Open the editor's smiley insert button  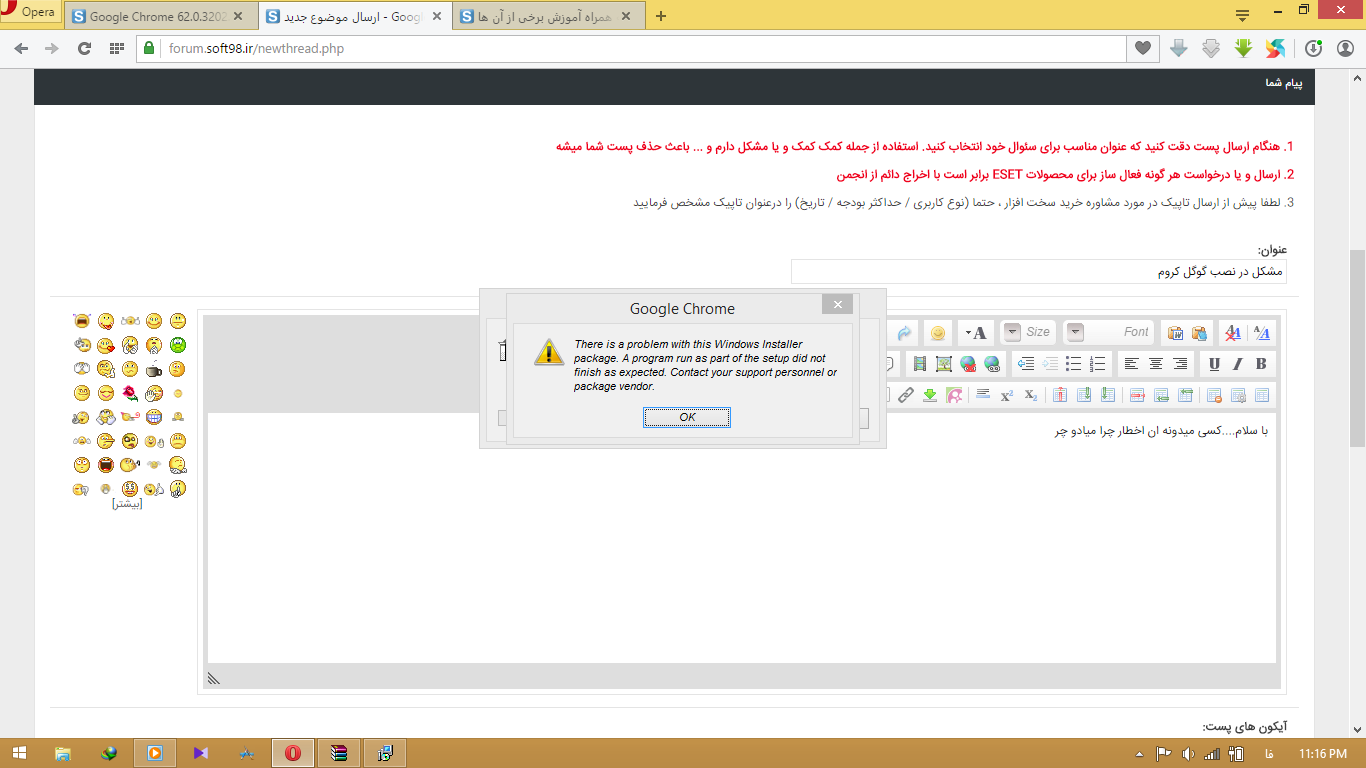(x=937, y=333)
